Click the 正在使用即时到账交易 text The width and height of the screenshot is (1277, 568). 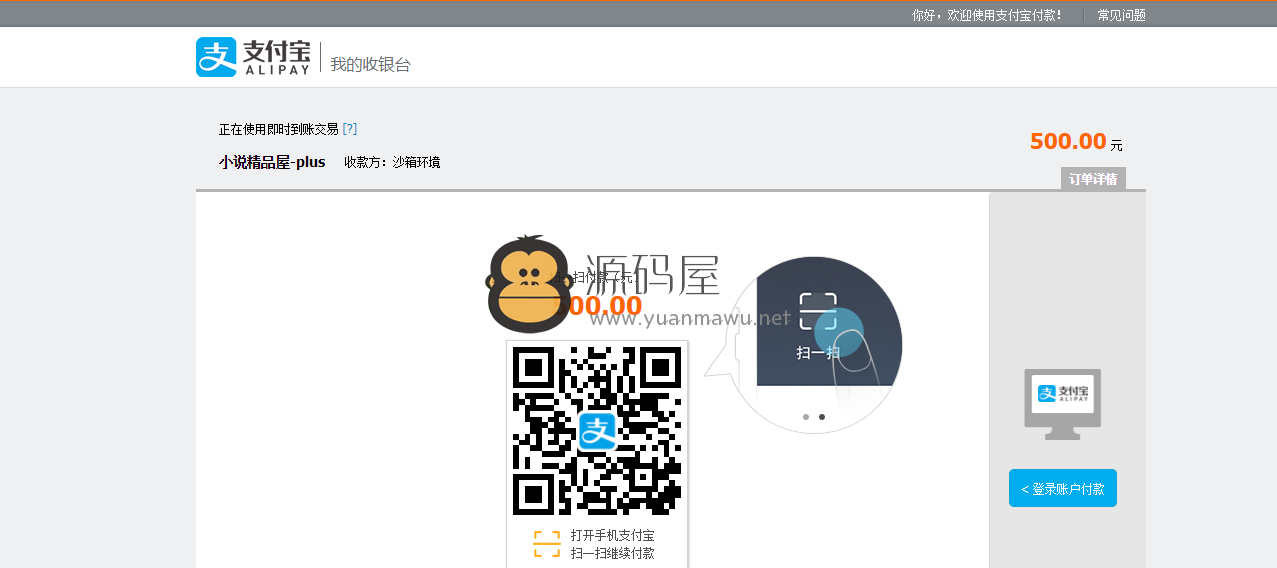[x=278, y=129]
